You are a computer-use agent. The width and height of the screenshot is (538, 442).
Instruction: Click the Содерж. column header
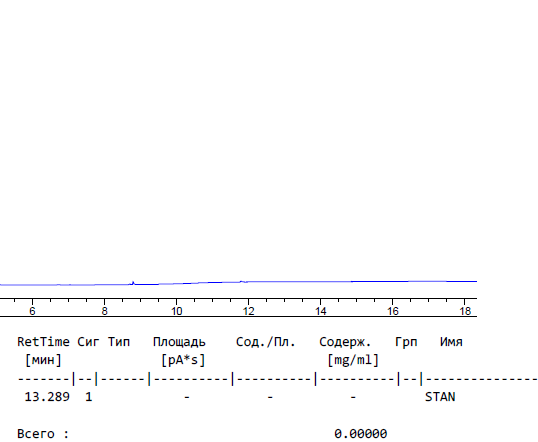coord(345,342)
